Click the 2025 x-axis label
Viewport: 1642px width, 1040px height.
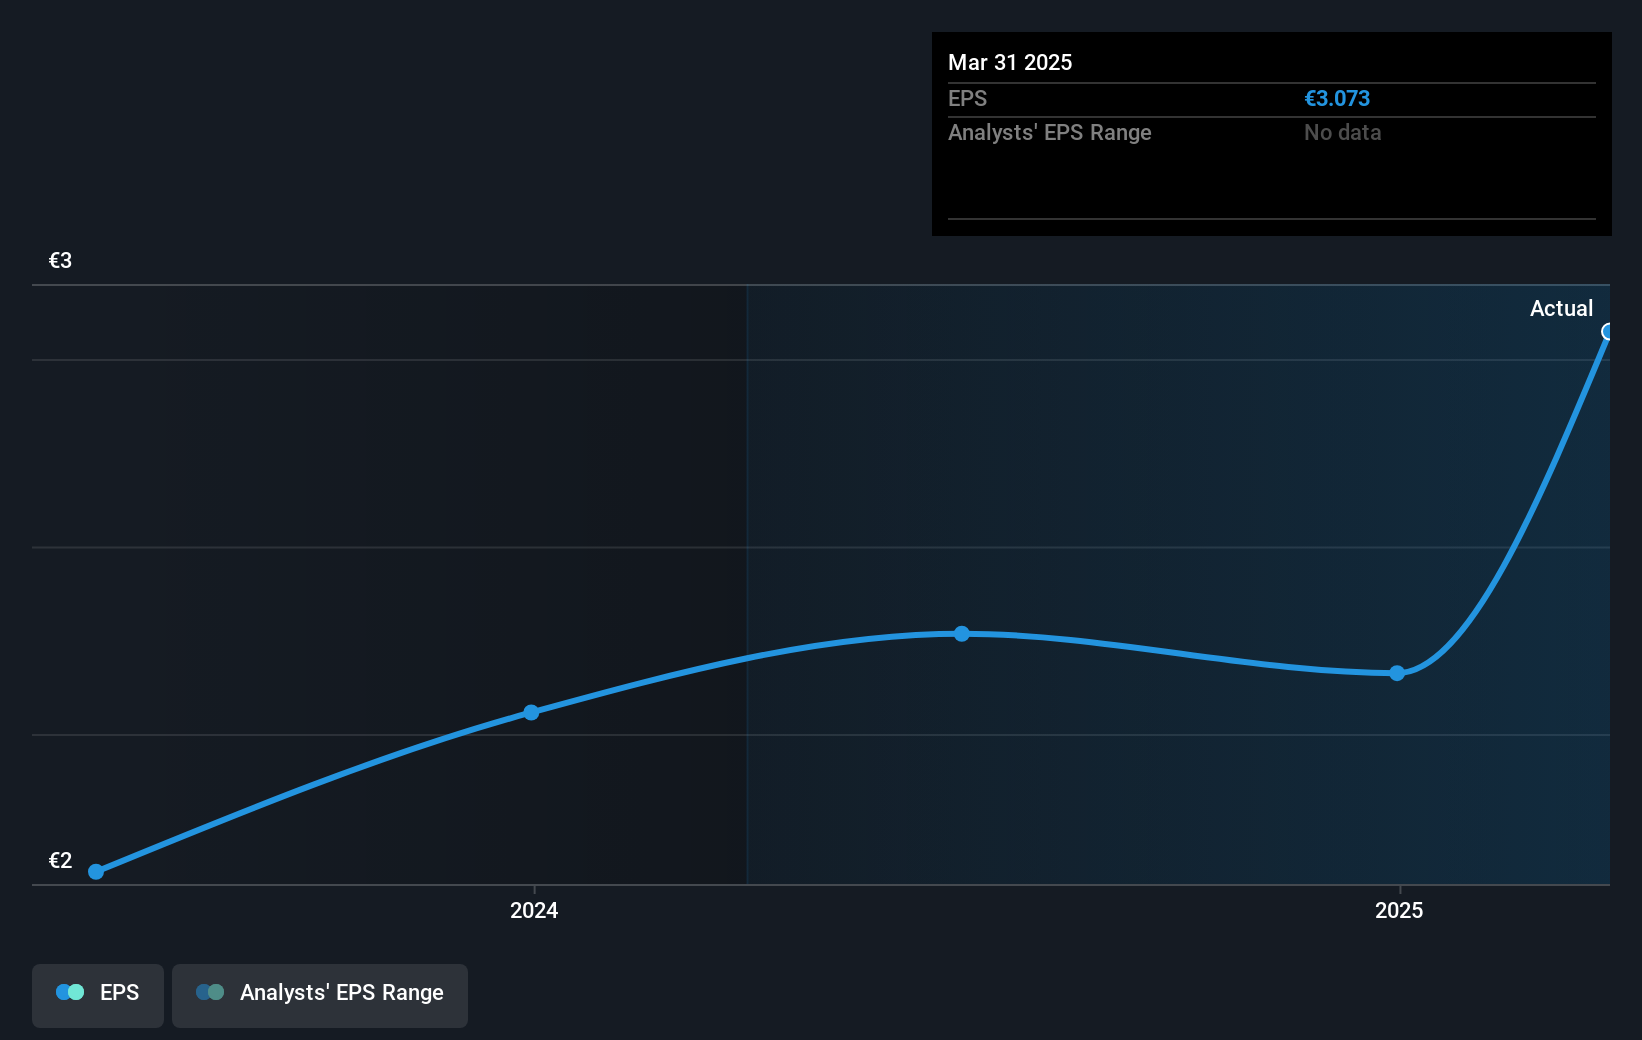tap(1399, 910)
